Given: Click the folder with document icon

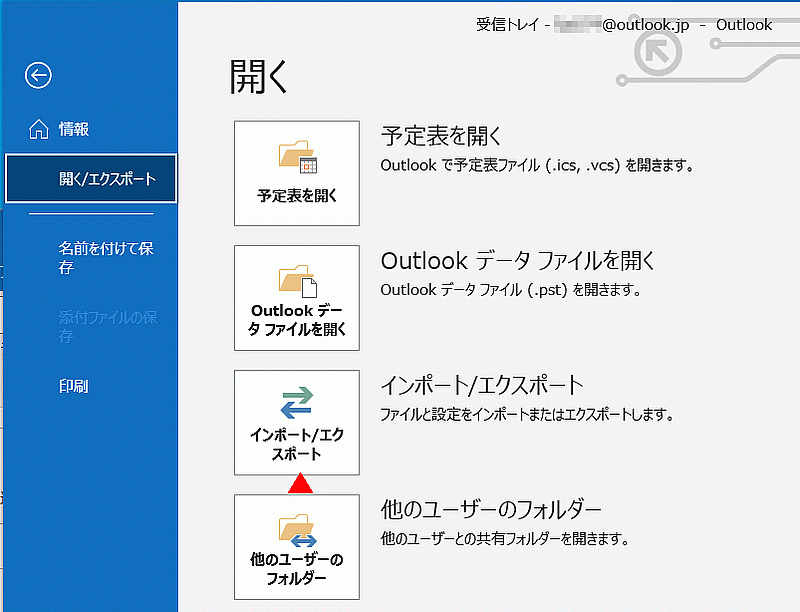Looking at the screenshot, I should (298, 281).
